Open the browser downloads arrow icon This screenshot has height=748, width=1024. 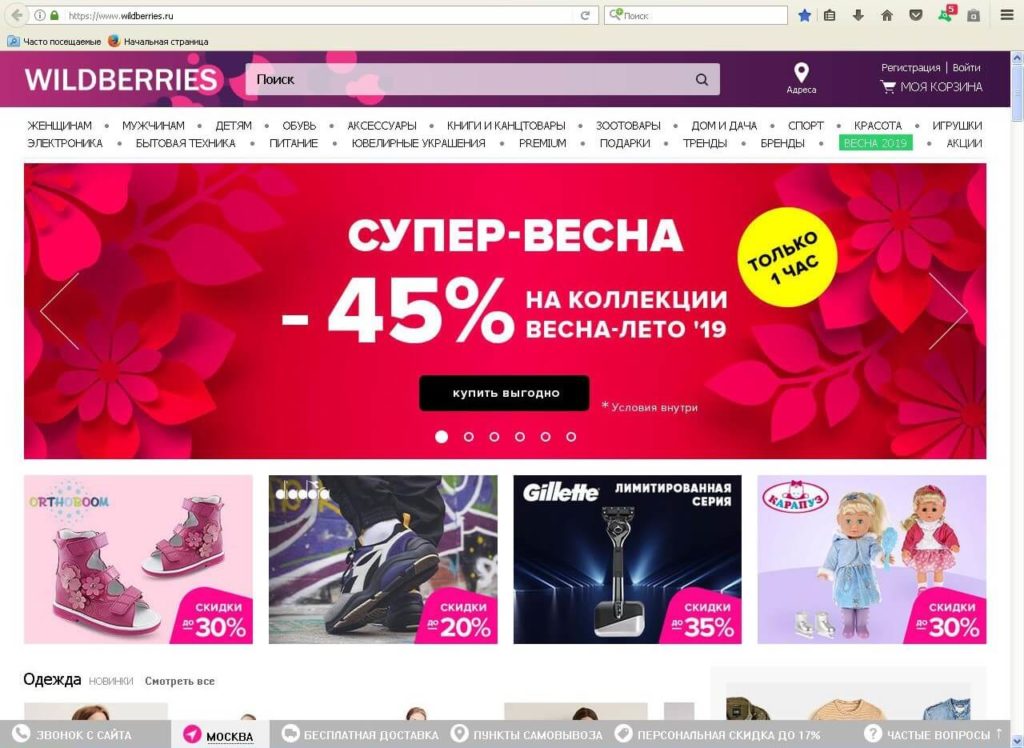click(858, 15)
